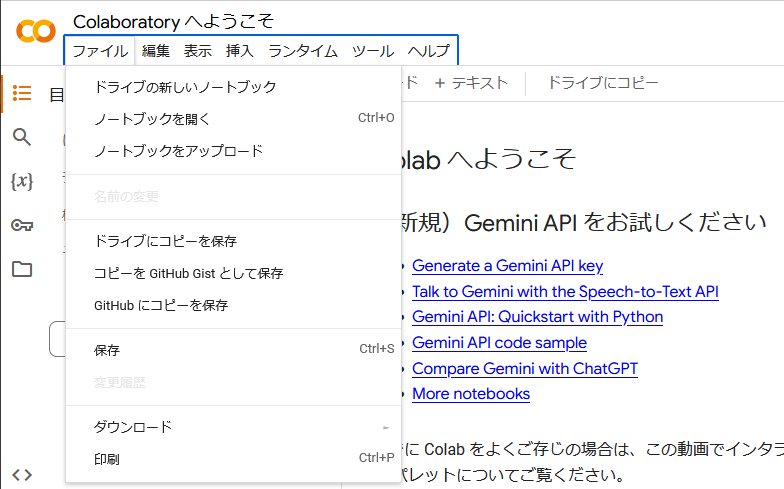Choose 保存 menu entry
This screenshot has height=489, width=784.
(234, 350)
